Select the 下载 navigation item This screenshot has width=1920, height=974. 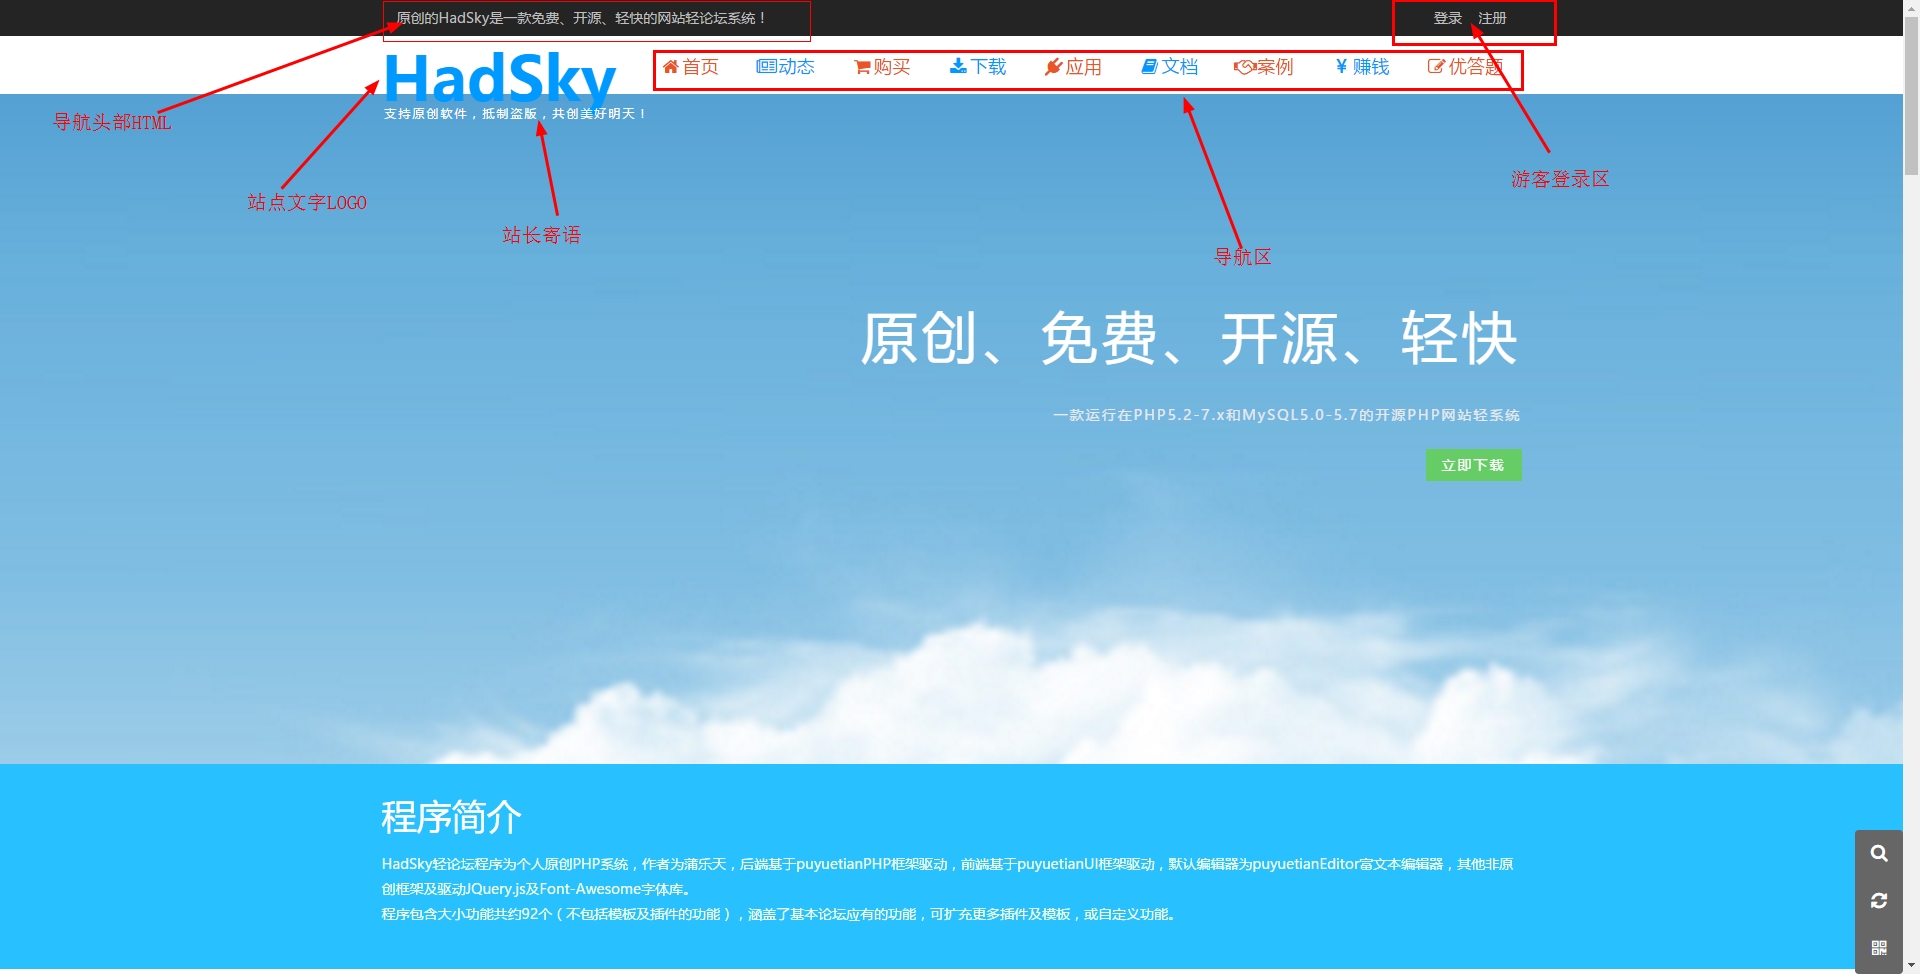click(978, 67)
